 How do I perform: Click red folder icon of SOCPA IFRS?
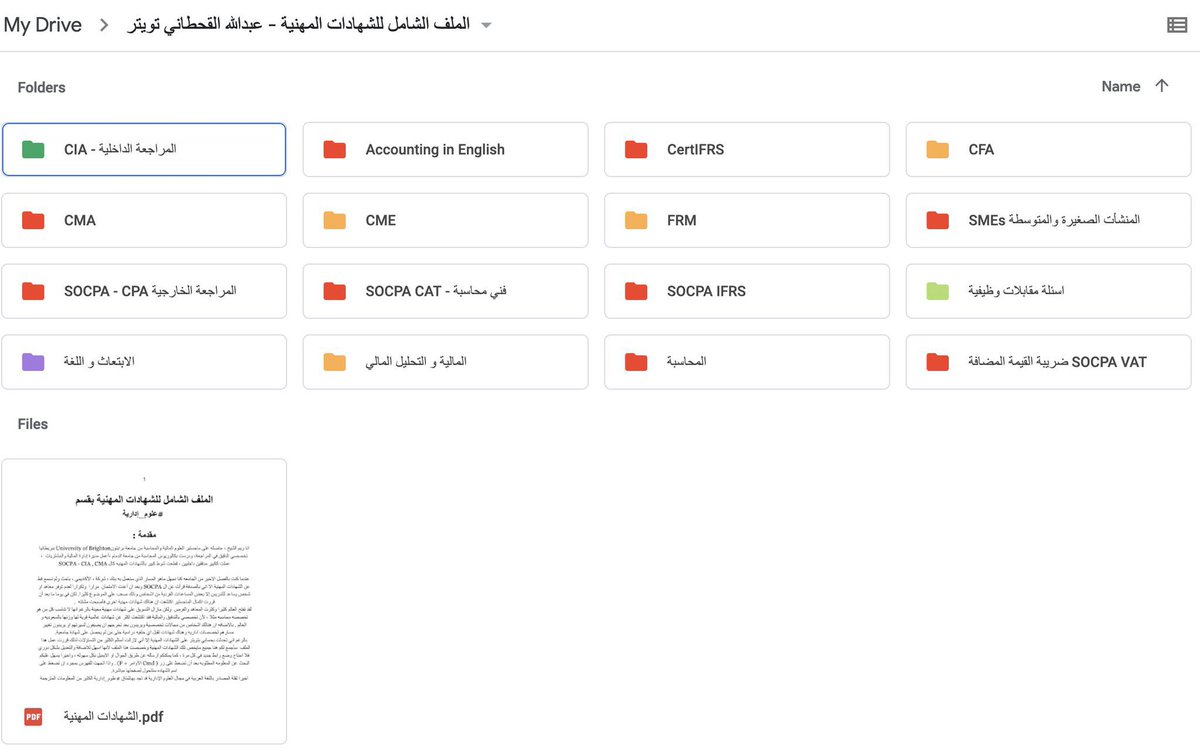636,291
